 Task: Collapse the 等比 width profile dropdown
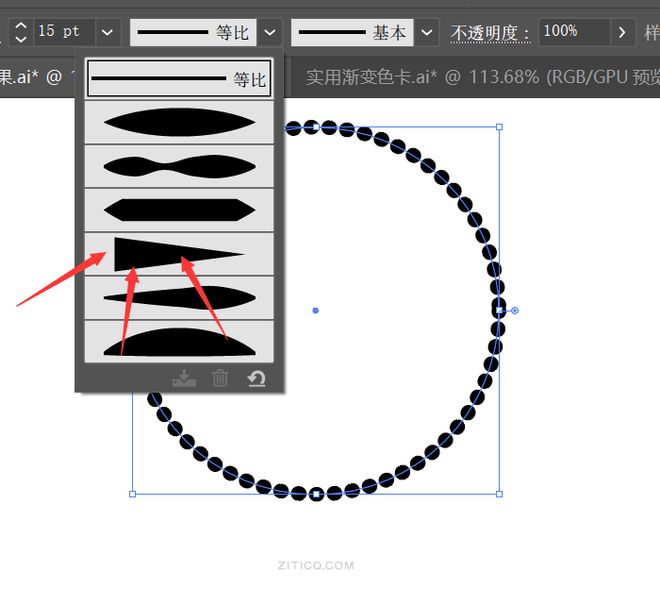pyautogui.click(x=270, y=32)
